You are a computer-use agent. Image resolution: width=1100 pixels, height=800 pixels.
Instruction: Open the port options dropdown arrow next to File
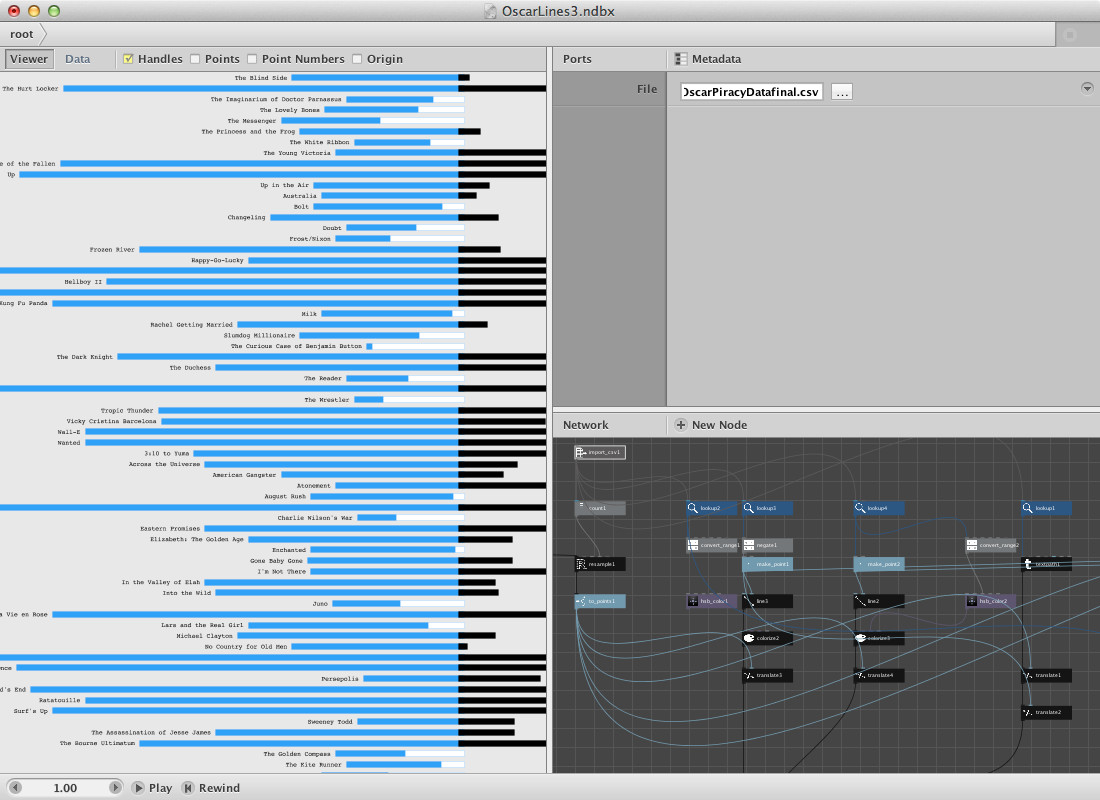pos(1087,88)
